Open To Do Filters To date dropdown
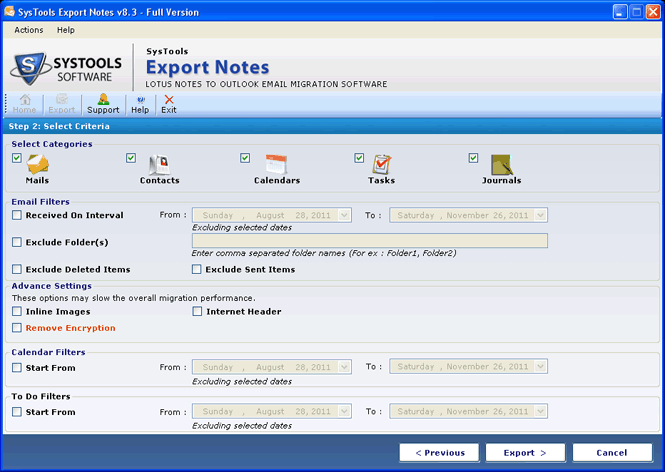665x472 pixels. point(540,411)
